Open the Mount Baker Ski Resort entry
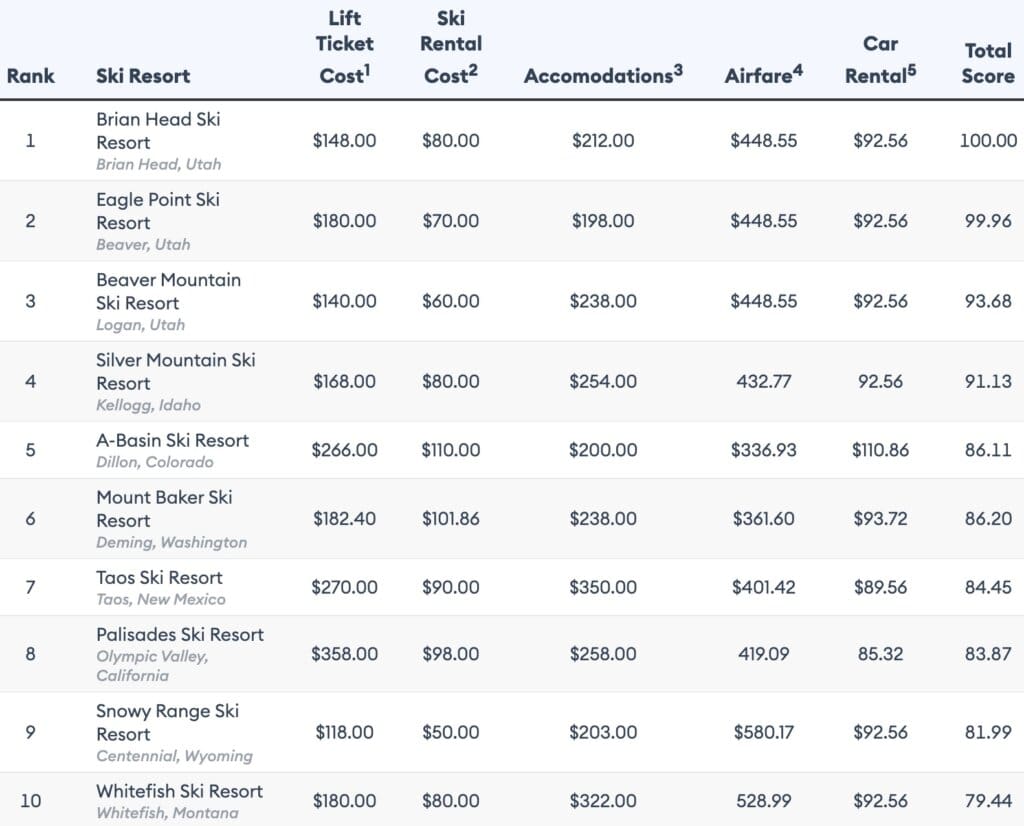1024x826 pixels. point(164,508)
